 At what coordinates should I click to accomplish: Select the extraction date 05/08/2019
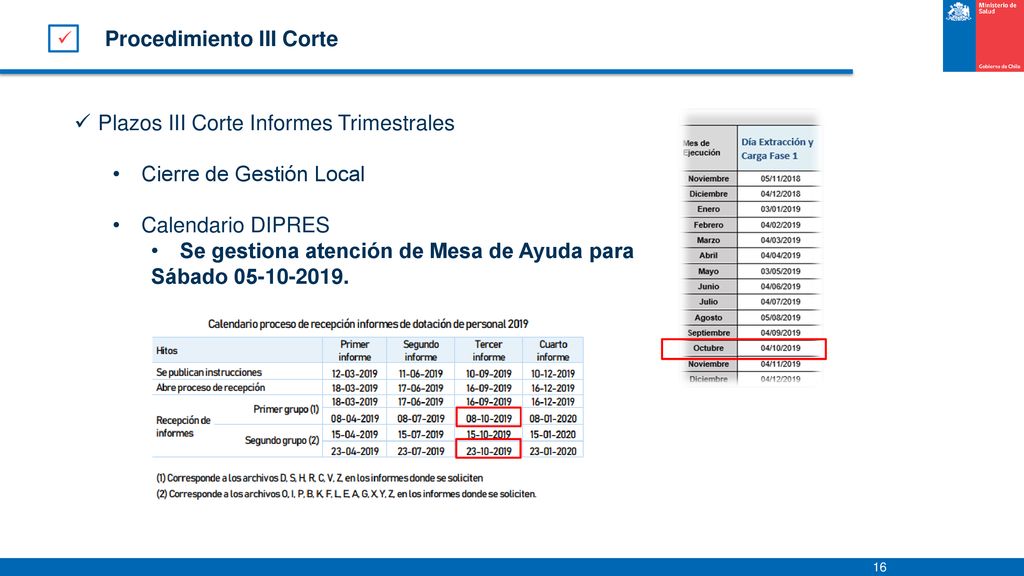pyautogui.click(x=780, y=317)
